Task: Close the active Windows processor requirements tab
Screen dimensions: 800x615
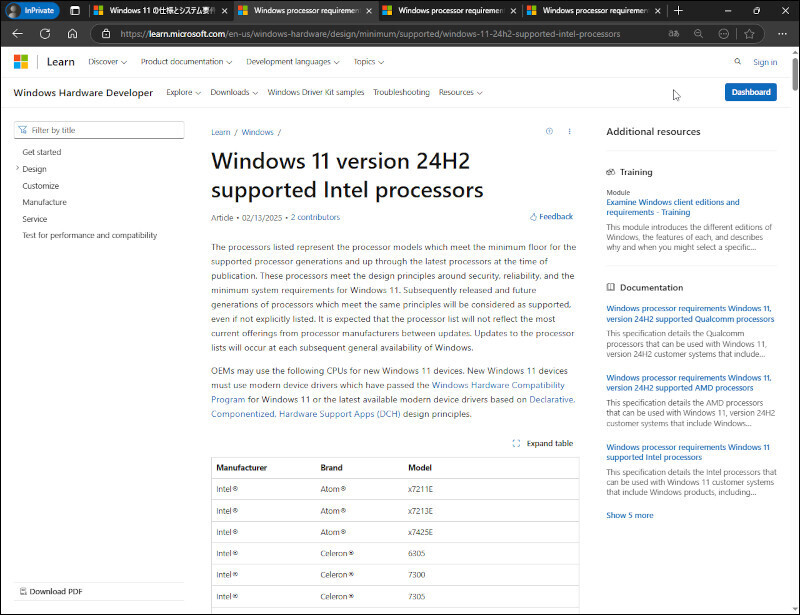Action: (x=369, y=11)
